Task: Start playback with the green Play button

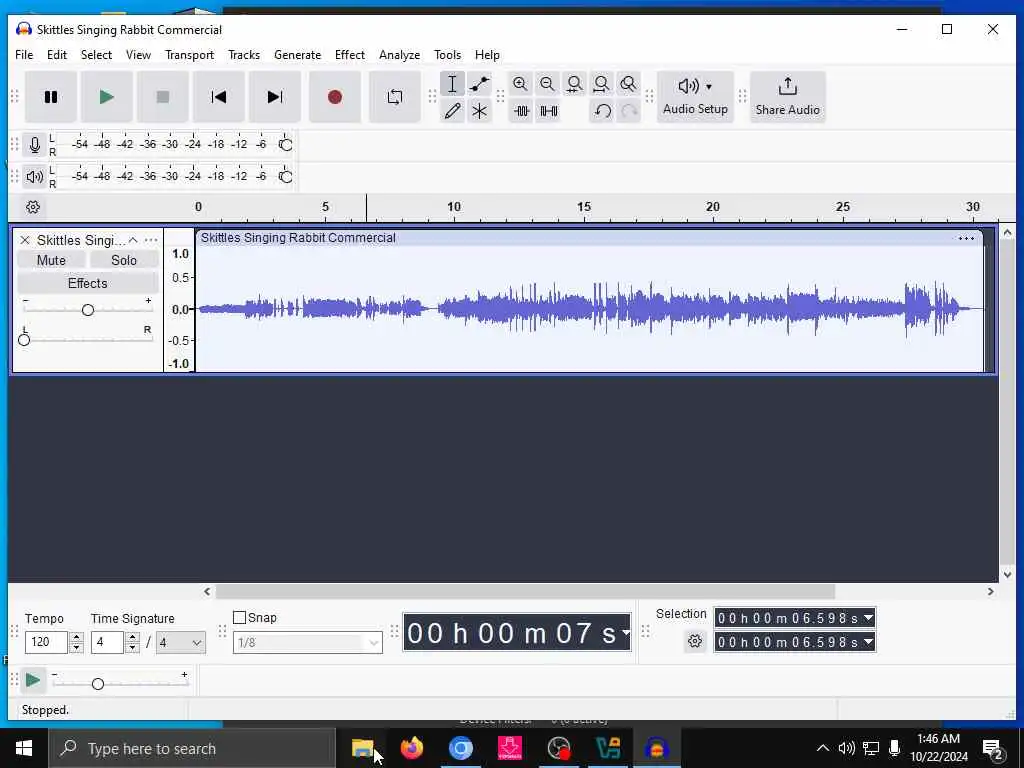Action: 106,97
